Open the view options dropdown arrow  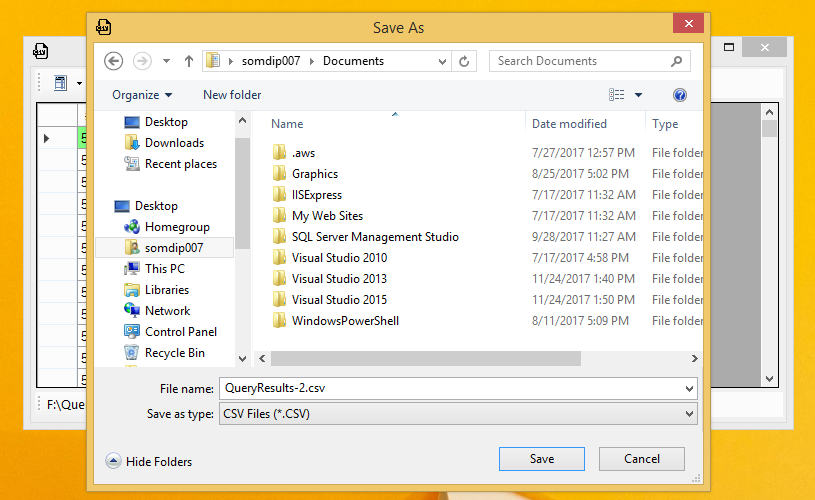[x=638, y=95]
